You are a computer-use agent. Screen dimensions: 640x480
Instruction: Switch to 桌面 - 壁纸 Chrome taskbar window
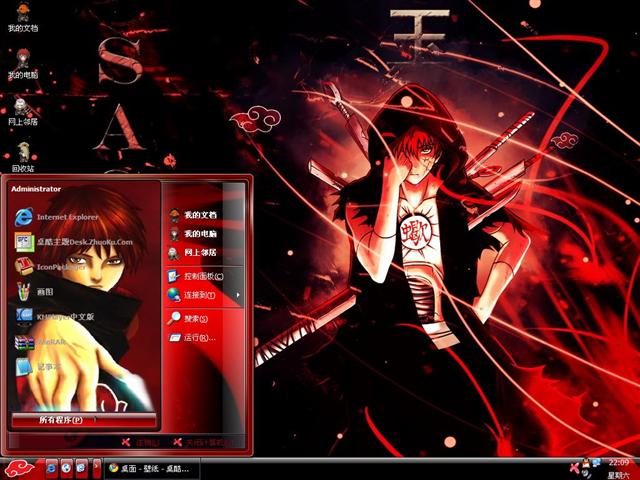(x=152, y=469)
